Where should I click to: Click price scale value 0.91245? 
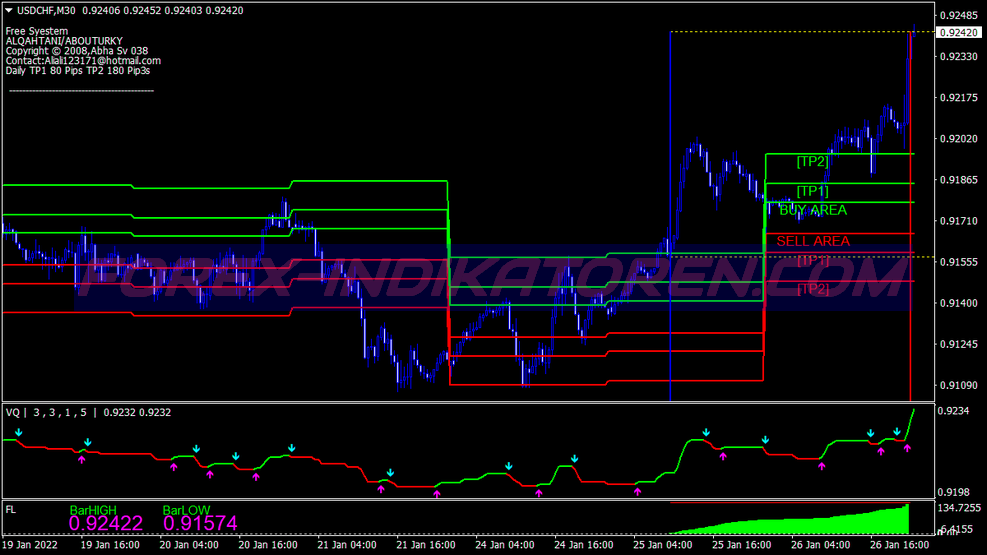coord(959,344)
